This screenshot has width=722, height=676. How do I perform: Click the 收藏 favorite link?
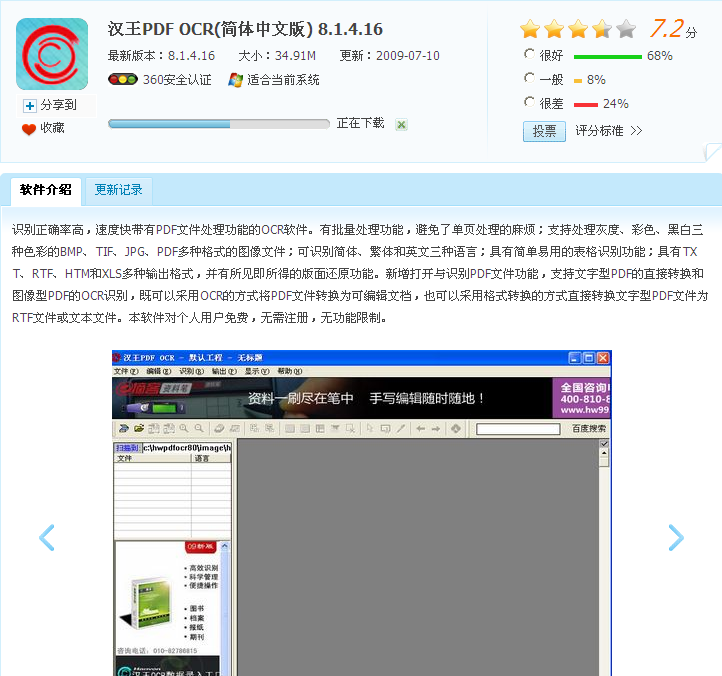(52, 129)
